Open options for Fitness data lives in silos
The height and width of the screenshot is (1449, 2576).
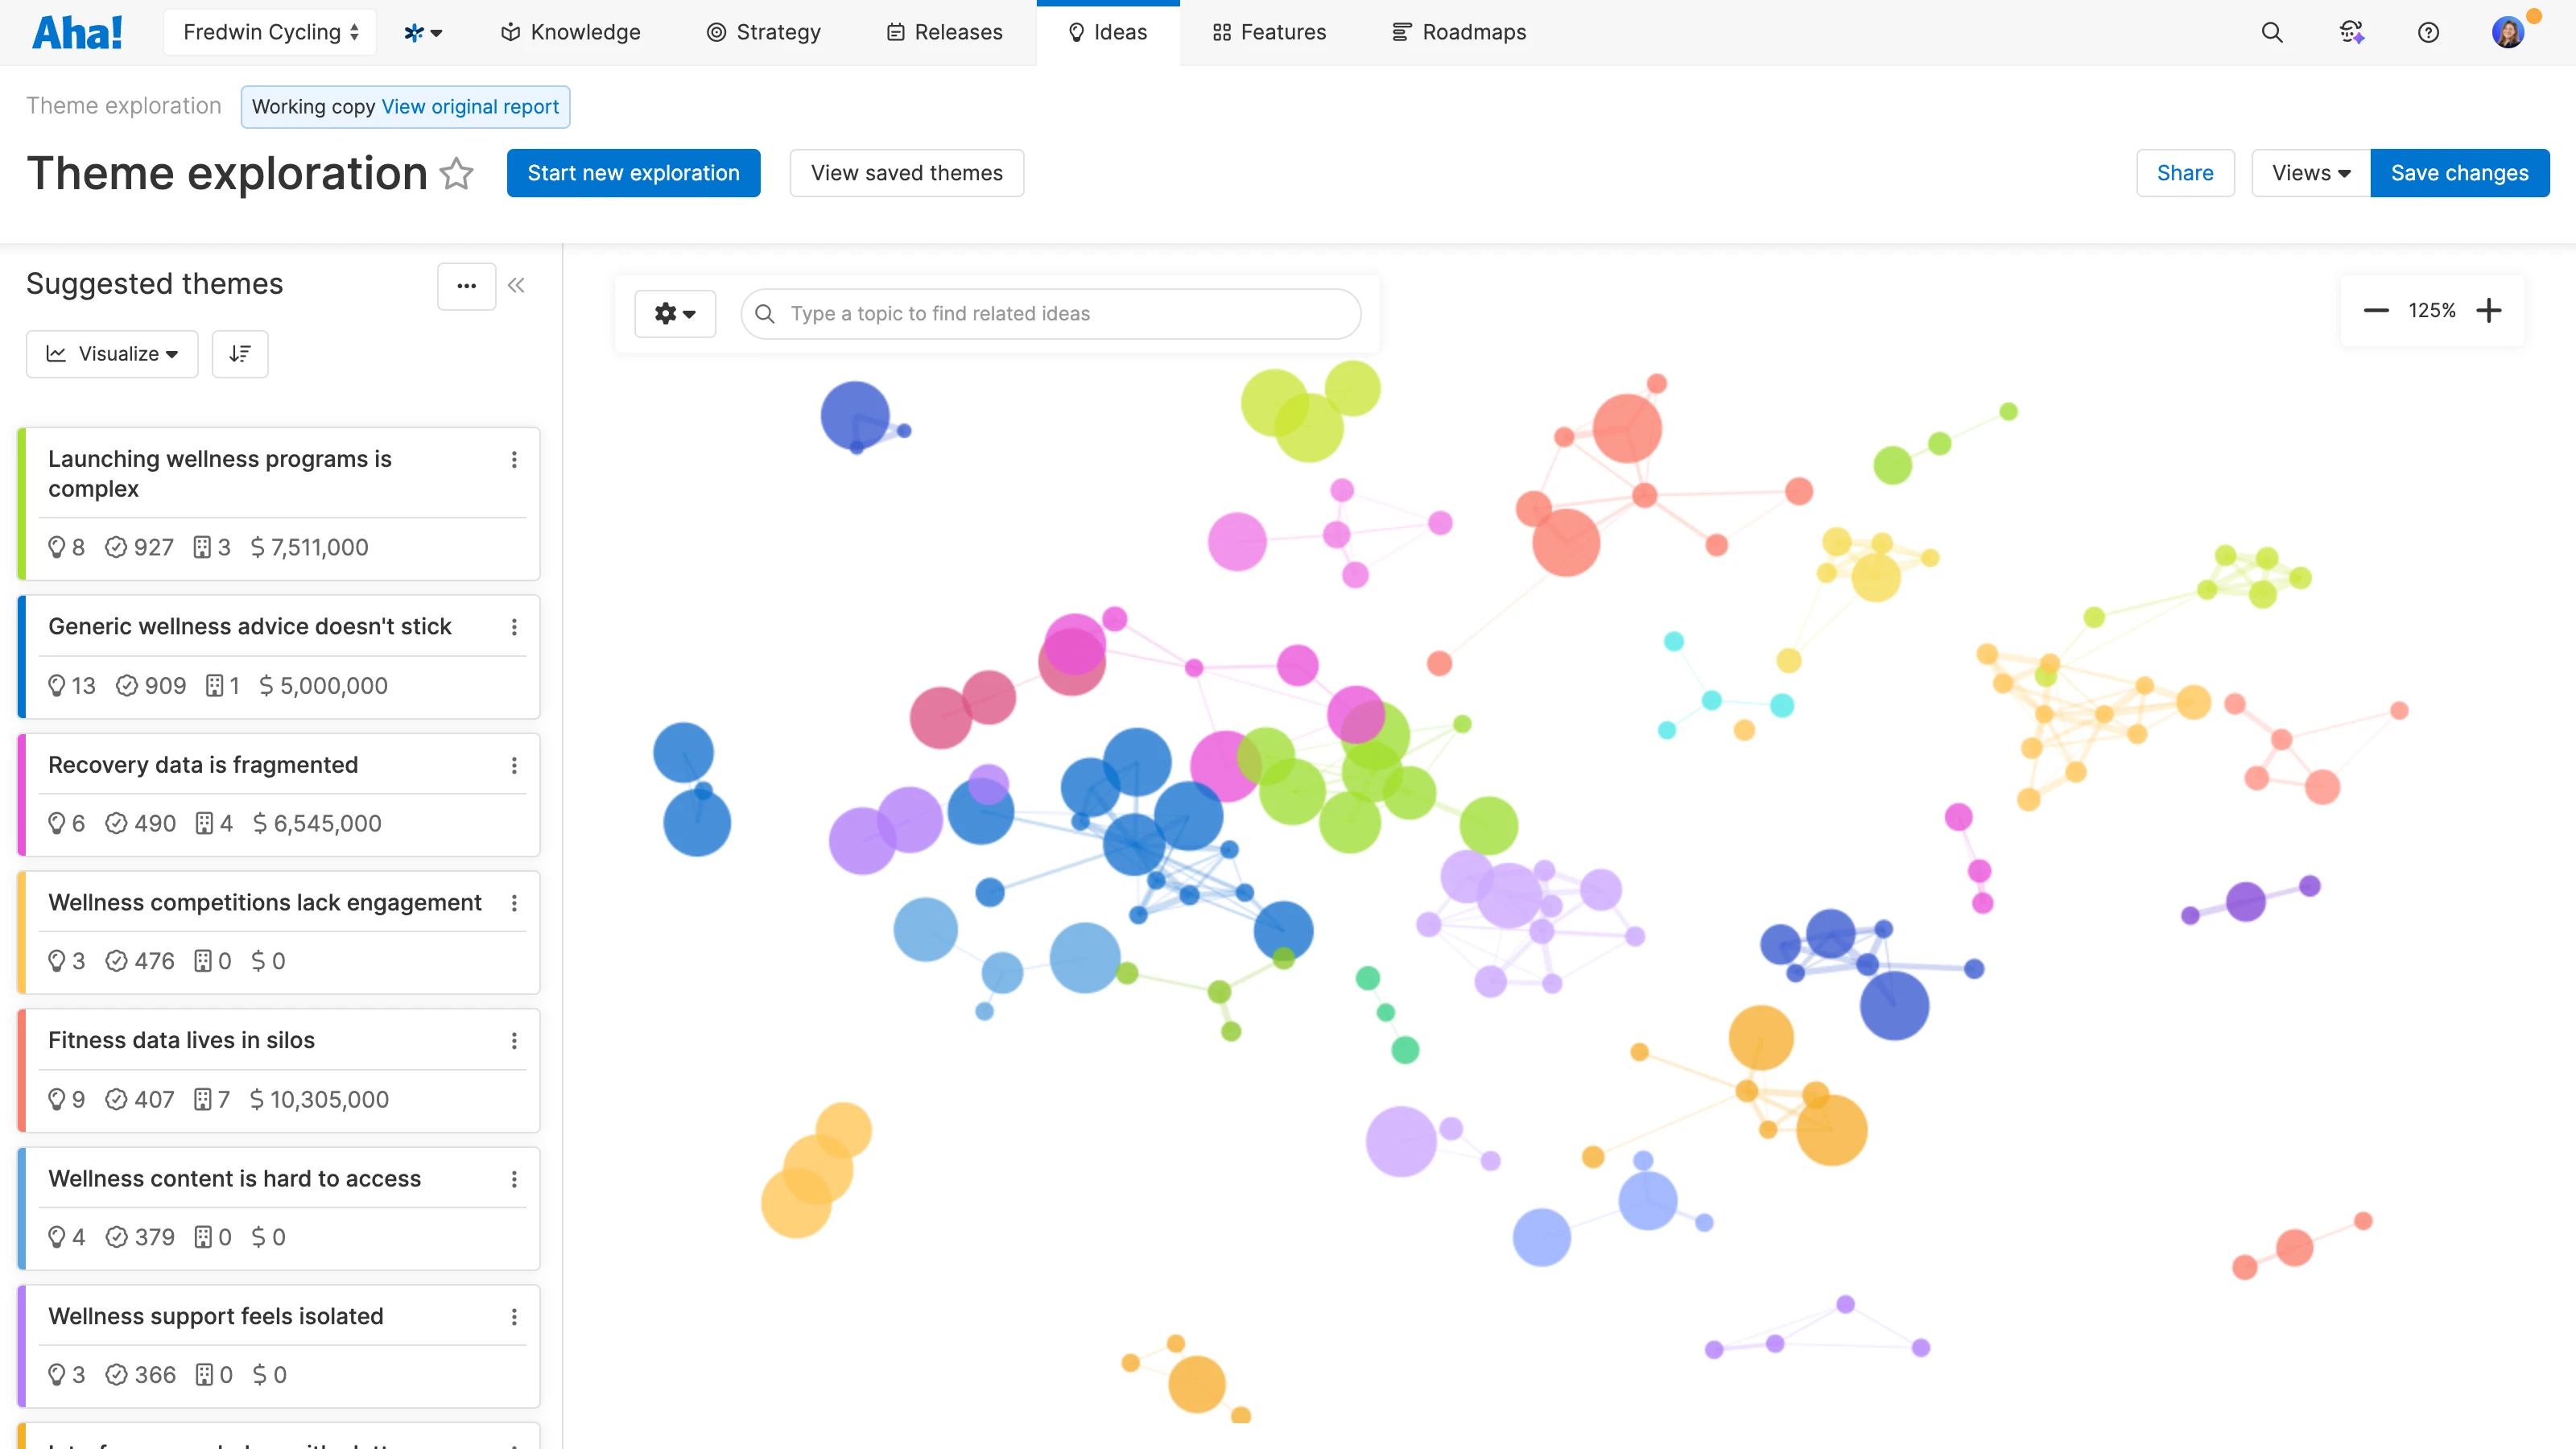pos(514,1041)
